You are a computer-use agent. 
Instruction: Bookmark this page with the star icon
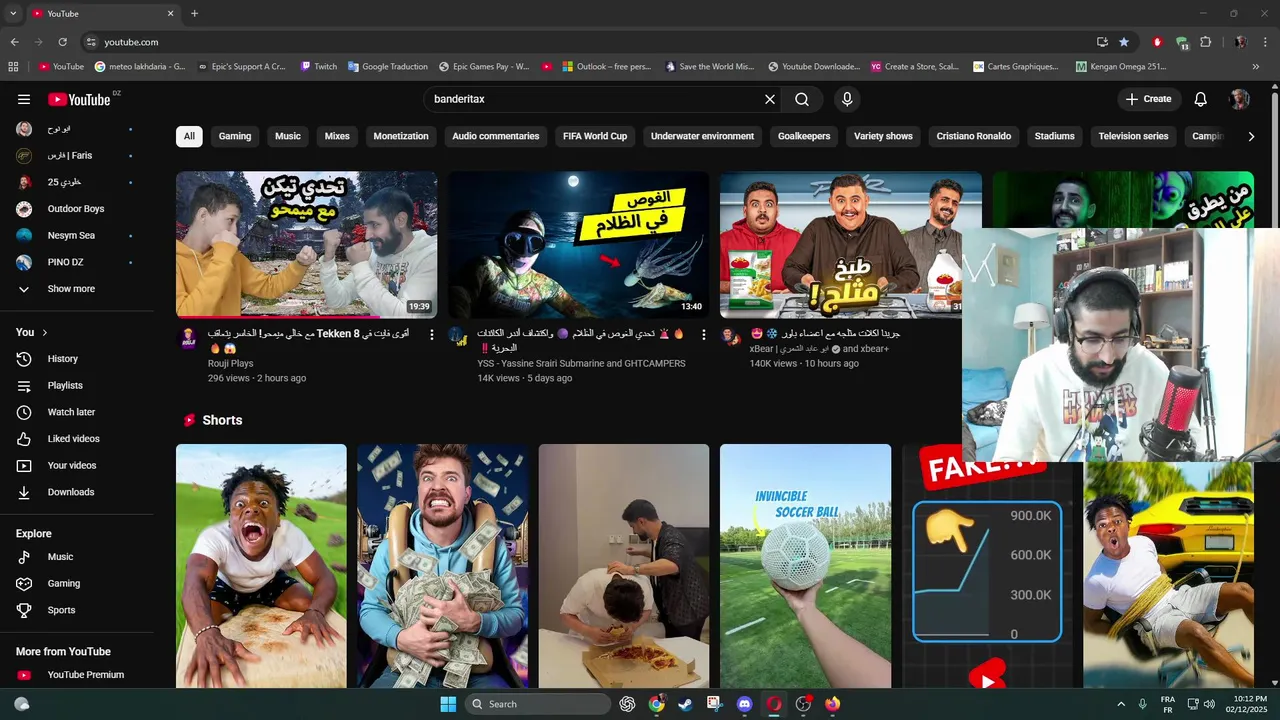(1124, 42)
